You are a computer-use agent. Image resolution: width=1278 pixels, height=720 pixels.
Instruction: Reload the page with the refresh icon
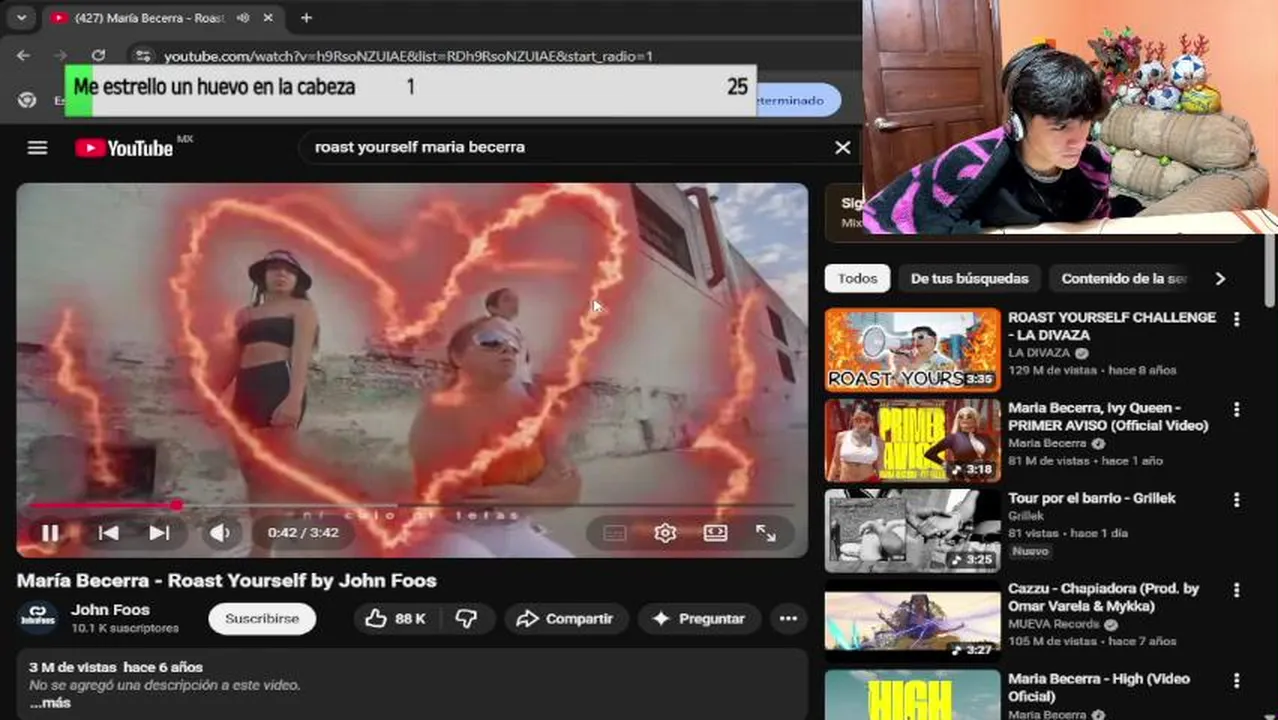[98, 56]
